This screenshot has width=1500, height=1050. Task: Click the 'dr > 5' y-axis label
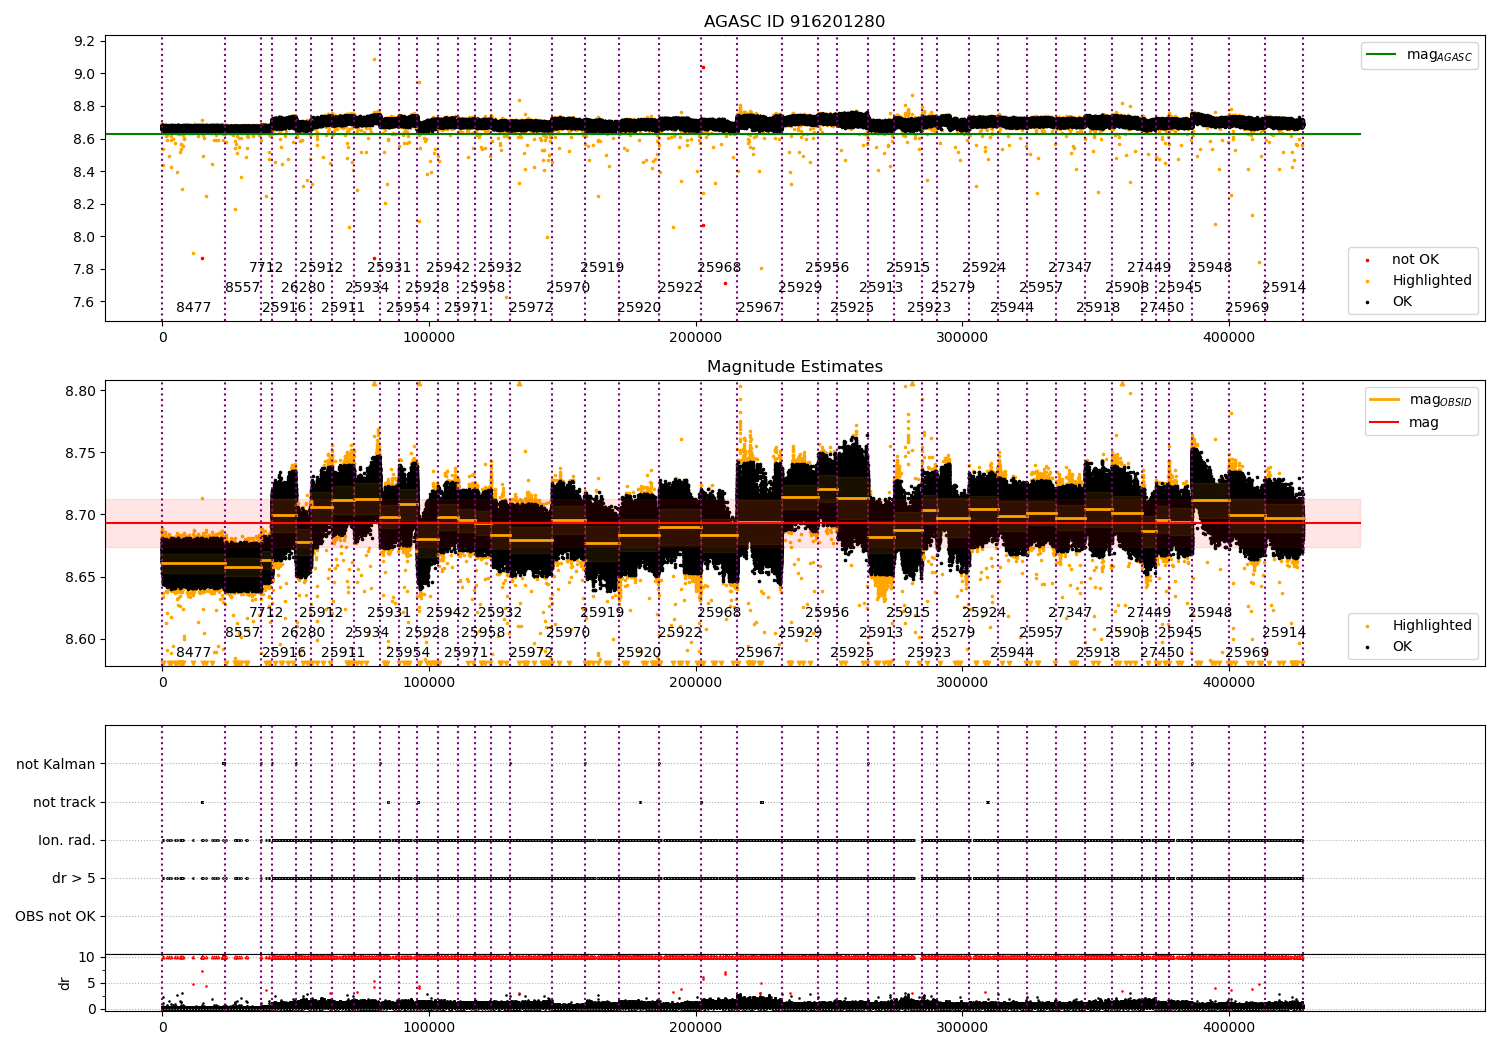pyautogui.click(x=74, y=879)
